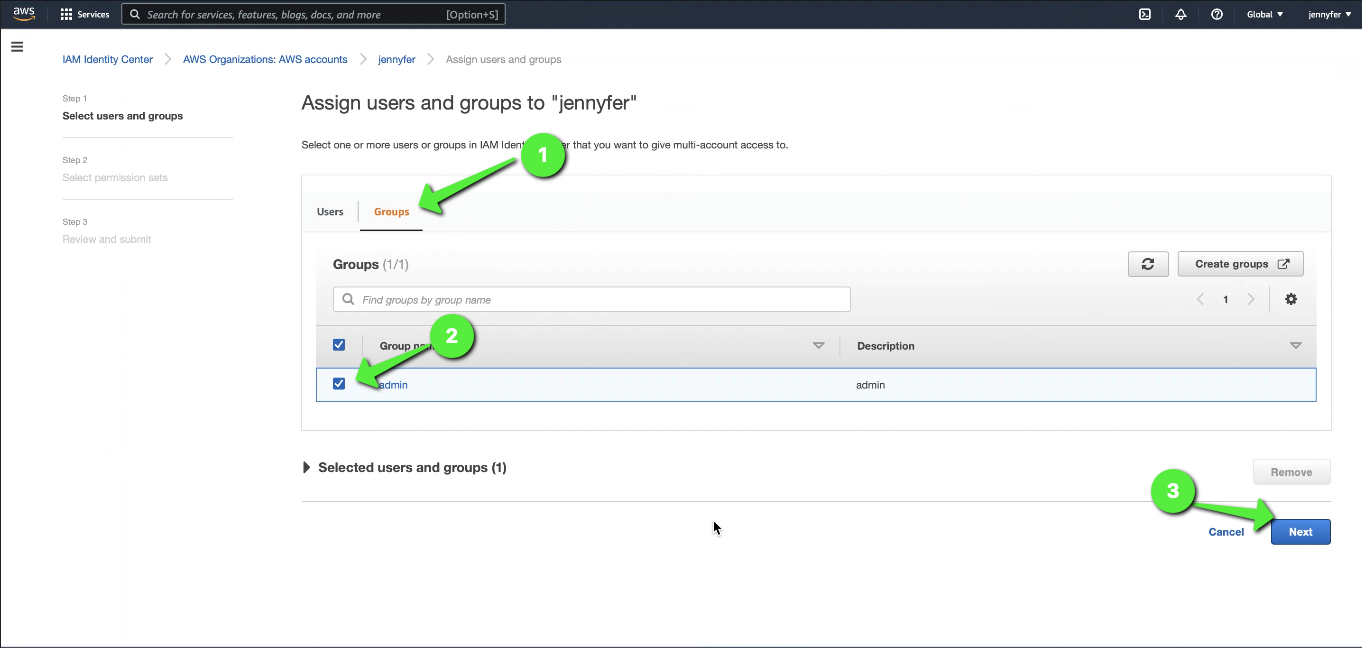Open the jennyfer breadcrumb link
The image size is (1362, 648).
click(397, 60)
